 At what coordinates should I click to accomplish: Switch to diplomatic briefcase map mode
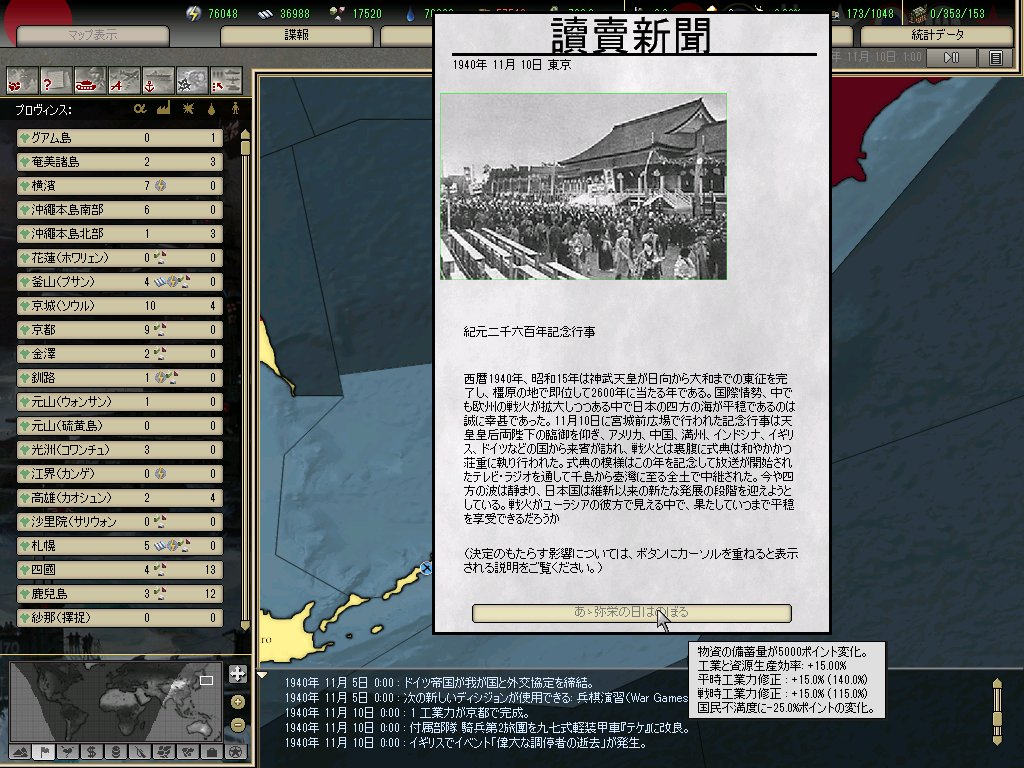click(x=212, y=752)
